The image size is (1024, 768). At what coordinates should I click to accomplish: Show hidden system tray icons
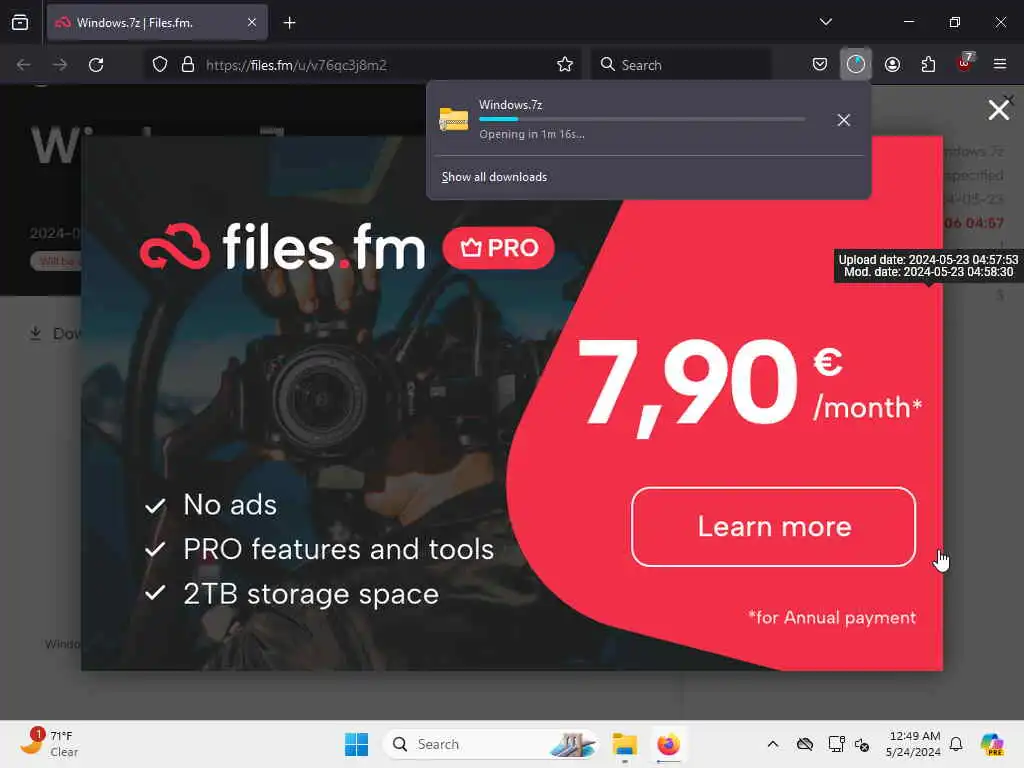tap(773, 744)
